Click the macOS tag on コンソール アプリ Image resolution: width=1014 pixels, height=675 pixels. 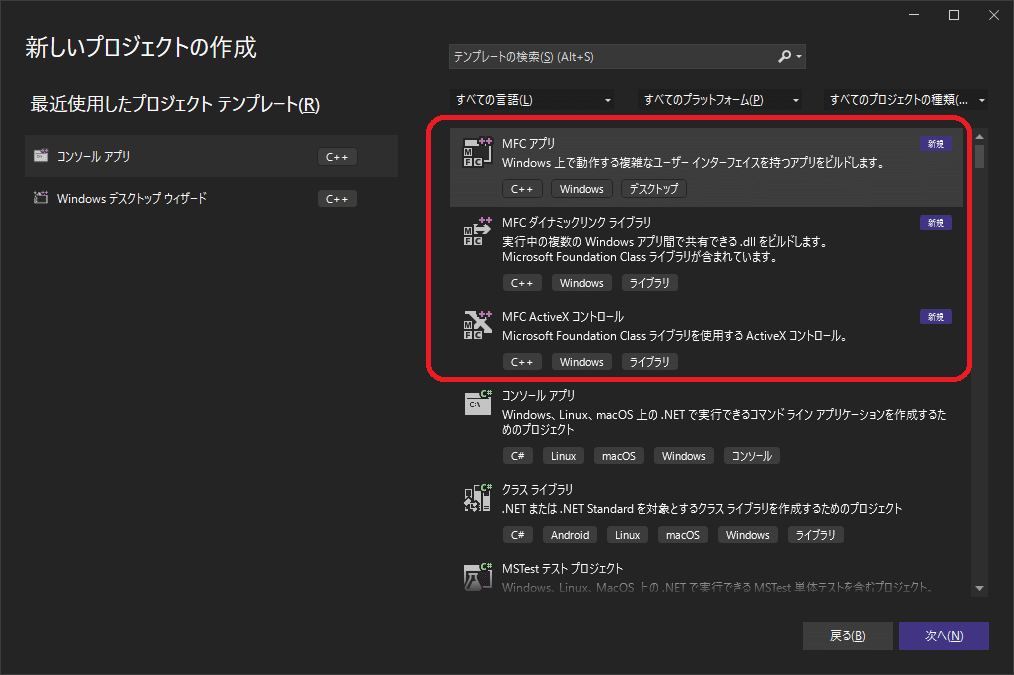pos(619,456)
